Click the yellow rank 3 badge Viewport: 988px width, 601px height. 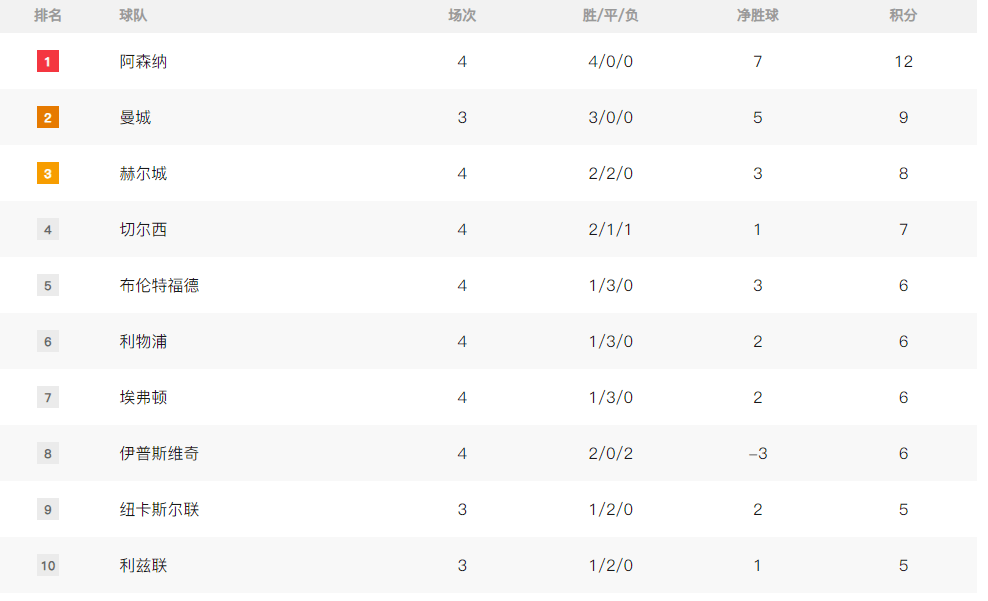point(48,173)
